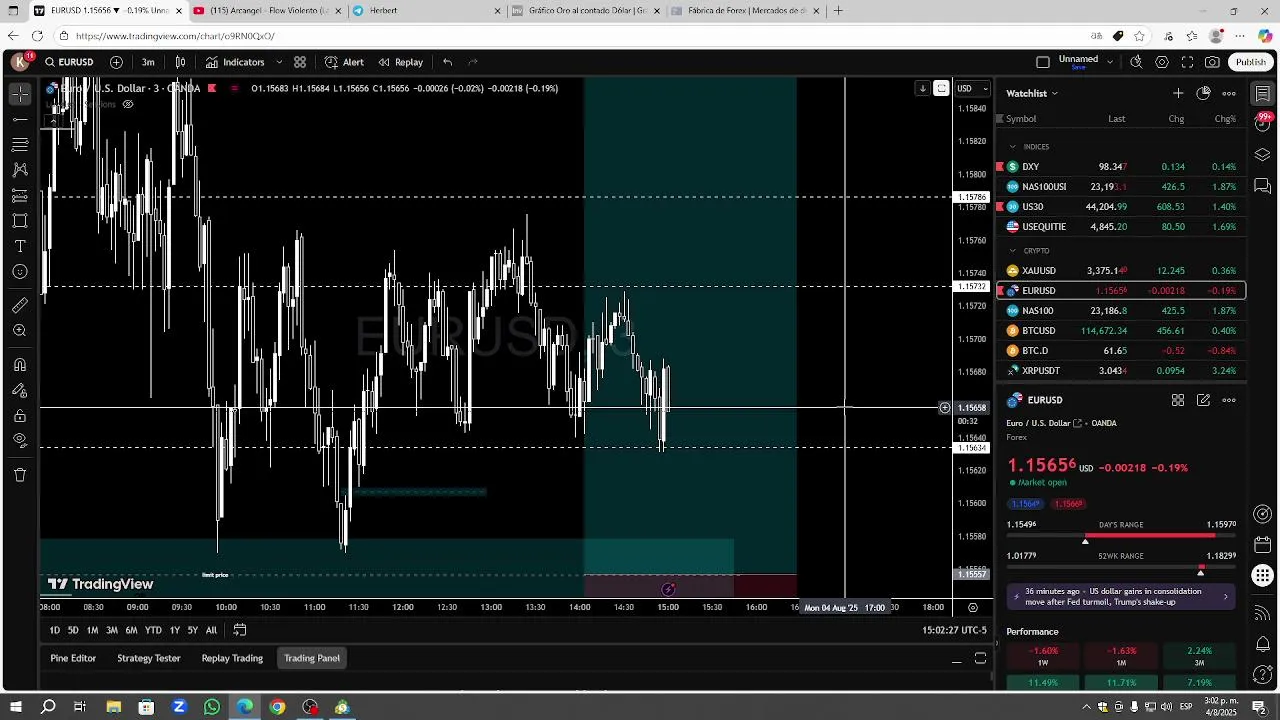Select XAUUSD in the watchlist

tap(1121, 271)
